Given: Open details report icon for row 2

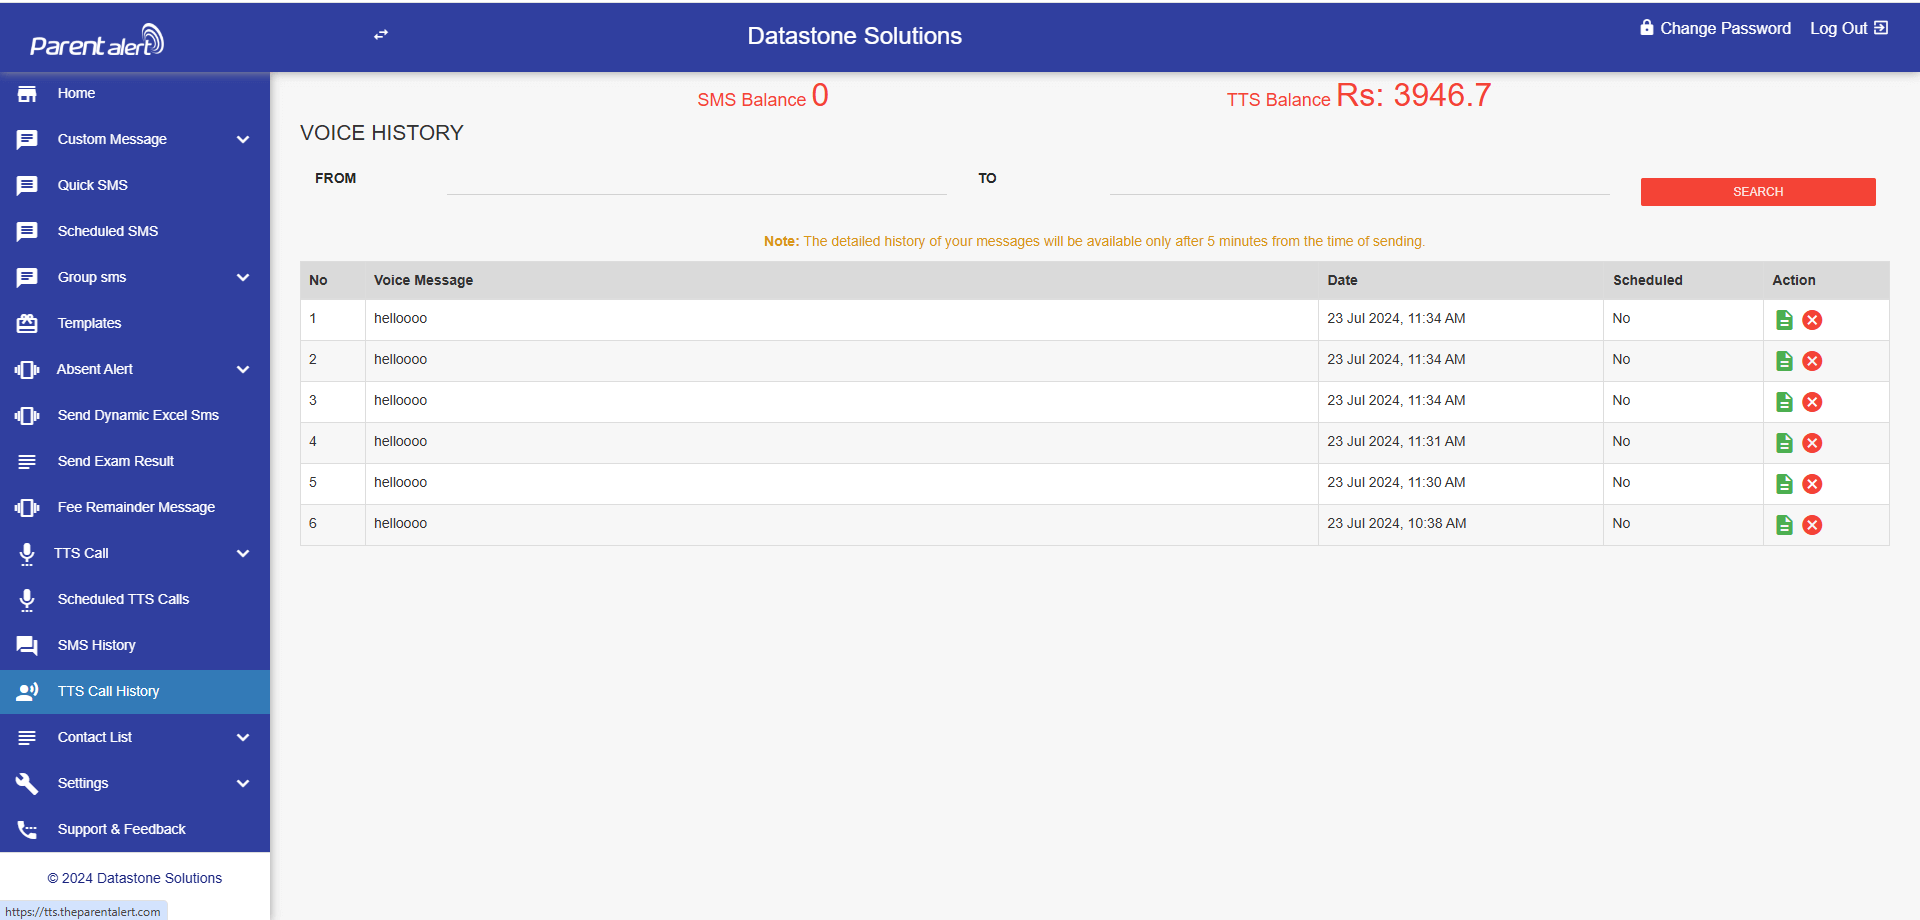Looking at the screenshot, I should coord(1784,361).
